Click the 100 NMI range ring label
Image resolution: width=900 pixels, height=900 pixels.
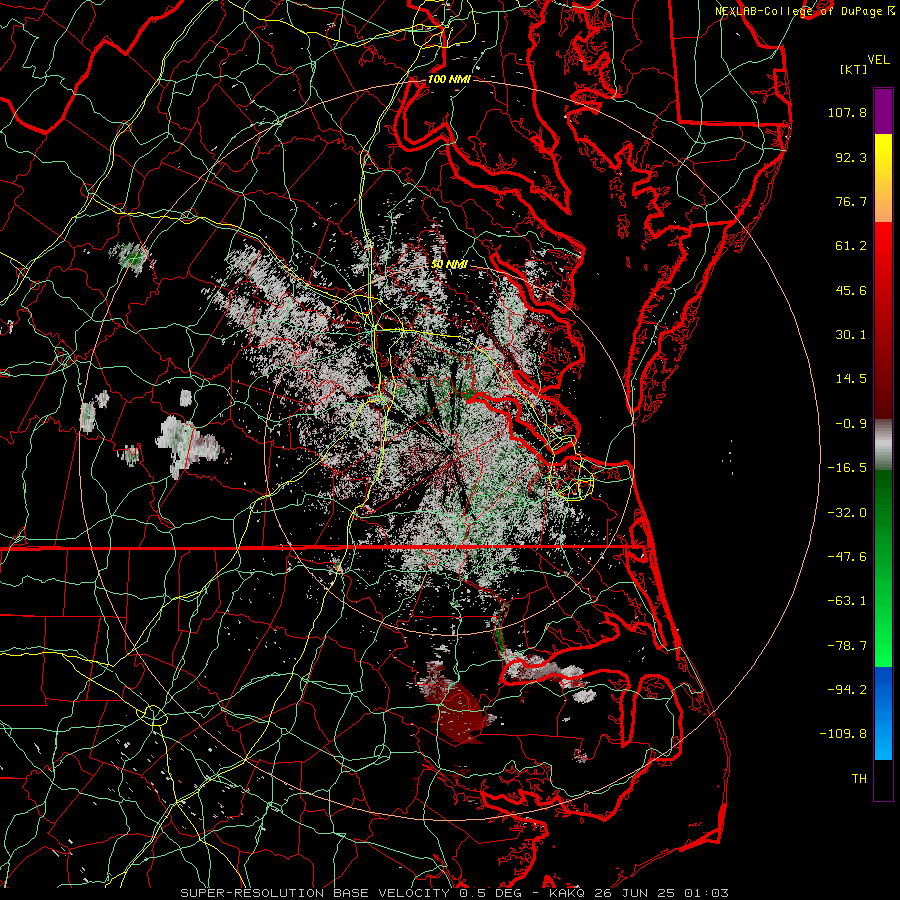click(x=449, y=79)
